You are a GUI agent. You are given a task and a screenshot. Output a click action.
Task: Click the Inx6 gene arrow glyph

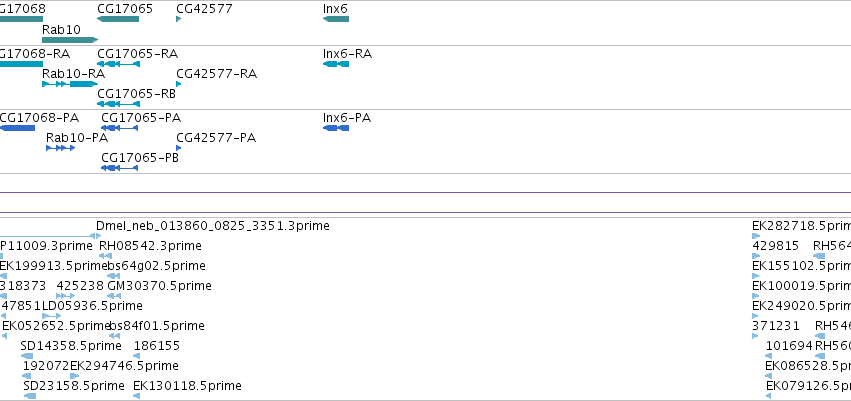click(336, 19)
